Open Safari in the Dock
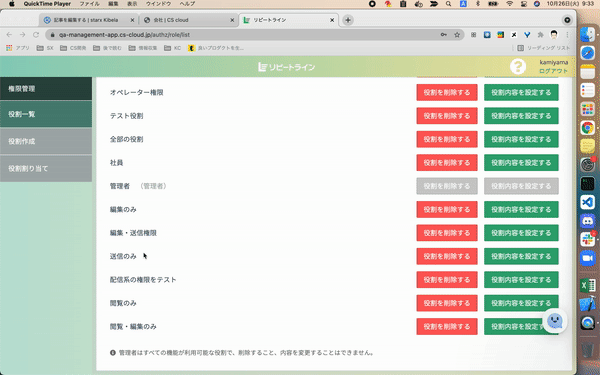The height and width of the screenshot is (375, 600). click(587, 53)
